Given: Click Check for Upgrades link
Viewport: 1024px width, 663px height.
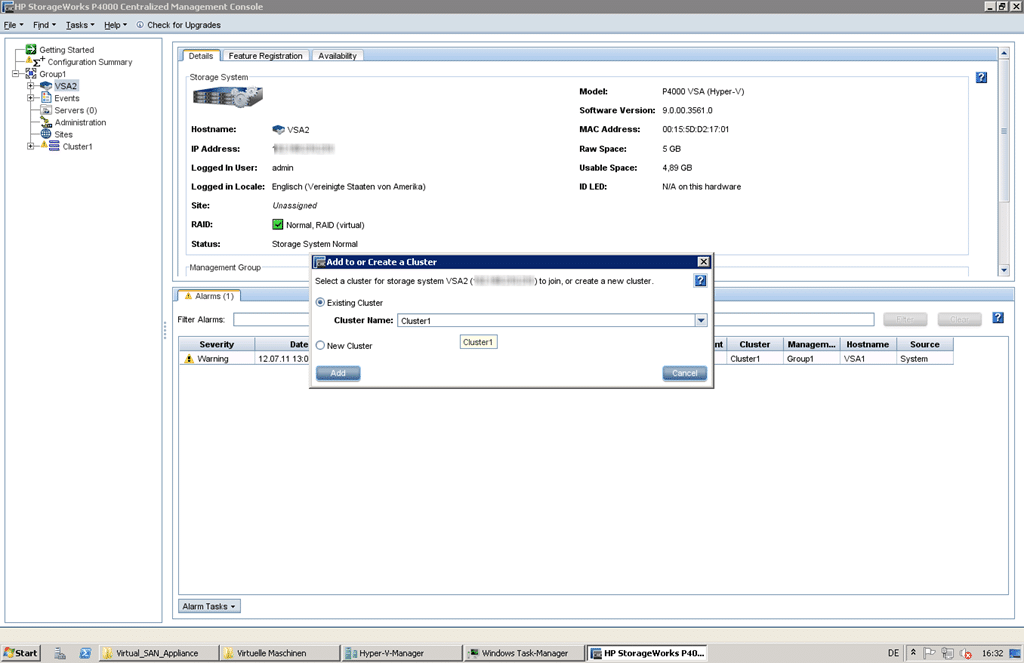Looking at the screenshot, I should pos(184,25).
